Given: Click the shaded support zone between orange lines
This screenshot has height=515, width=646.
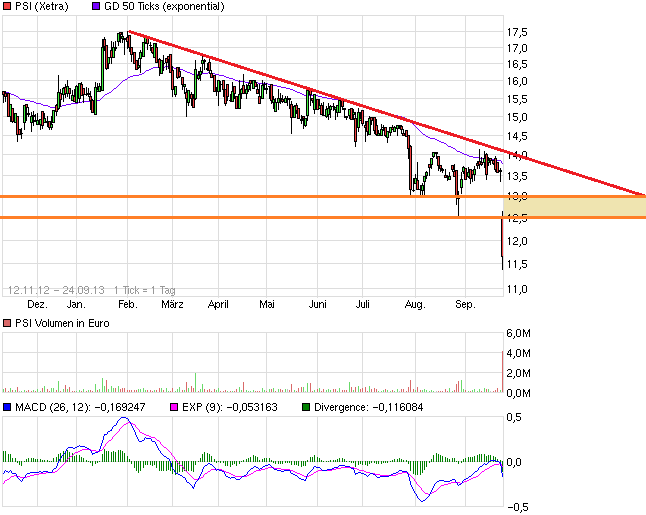Looking at the screenshot, I should [x=575, y=207].
